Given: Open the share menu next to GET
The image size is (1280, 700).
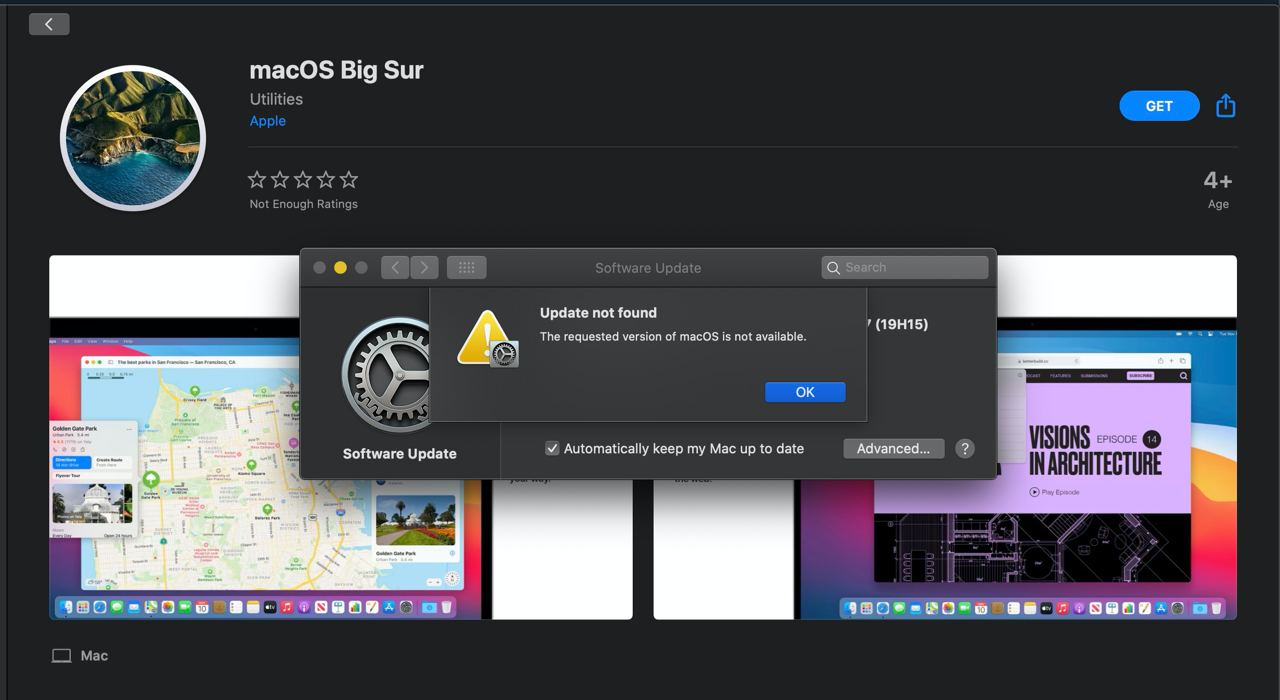Looking at the screenshot, I should tap(1226, 105).
